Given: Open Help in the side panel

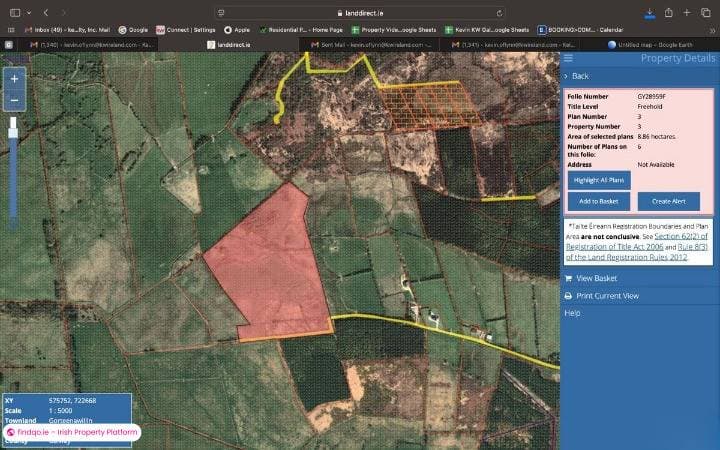Looking at the screenshot, I should click(x=572, y=313).
